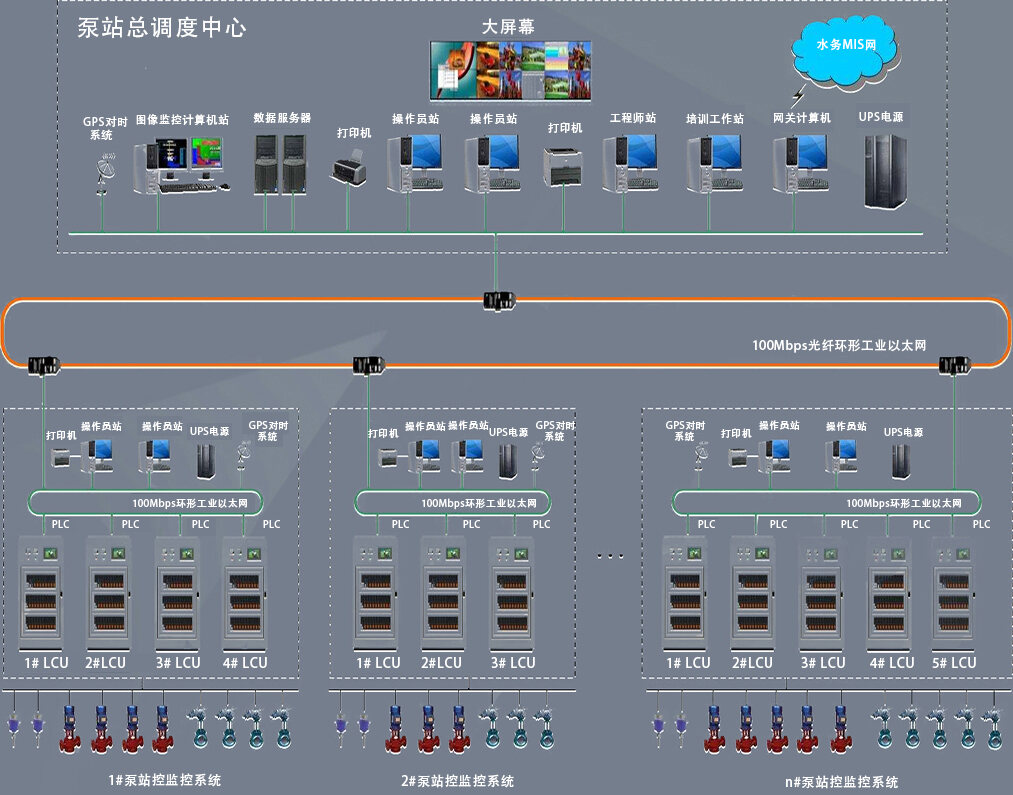Click the big screen video wall display
Viewport: 1013px width, 795px height.
point(511,70)
